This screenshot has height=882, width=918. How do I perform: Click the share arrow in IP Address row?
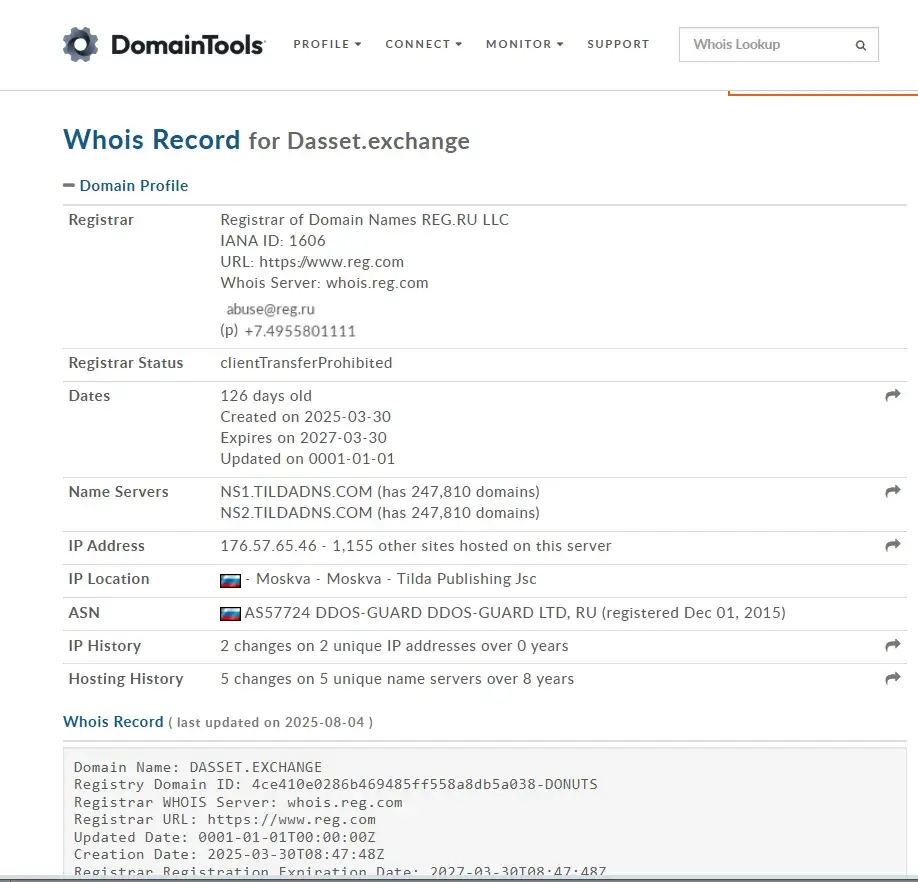[x=893, y=545]
